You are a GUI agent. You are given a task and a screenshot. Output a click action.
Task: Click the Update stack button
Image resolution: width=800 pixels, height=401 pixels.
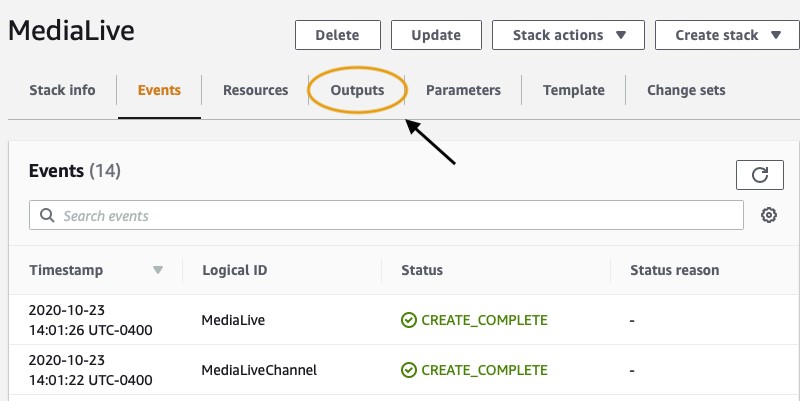[436, 35]
